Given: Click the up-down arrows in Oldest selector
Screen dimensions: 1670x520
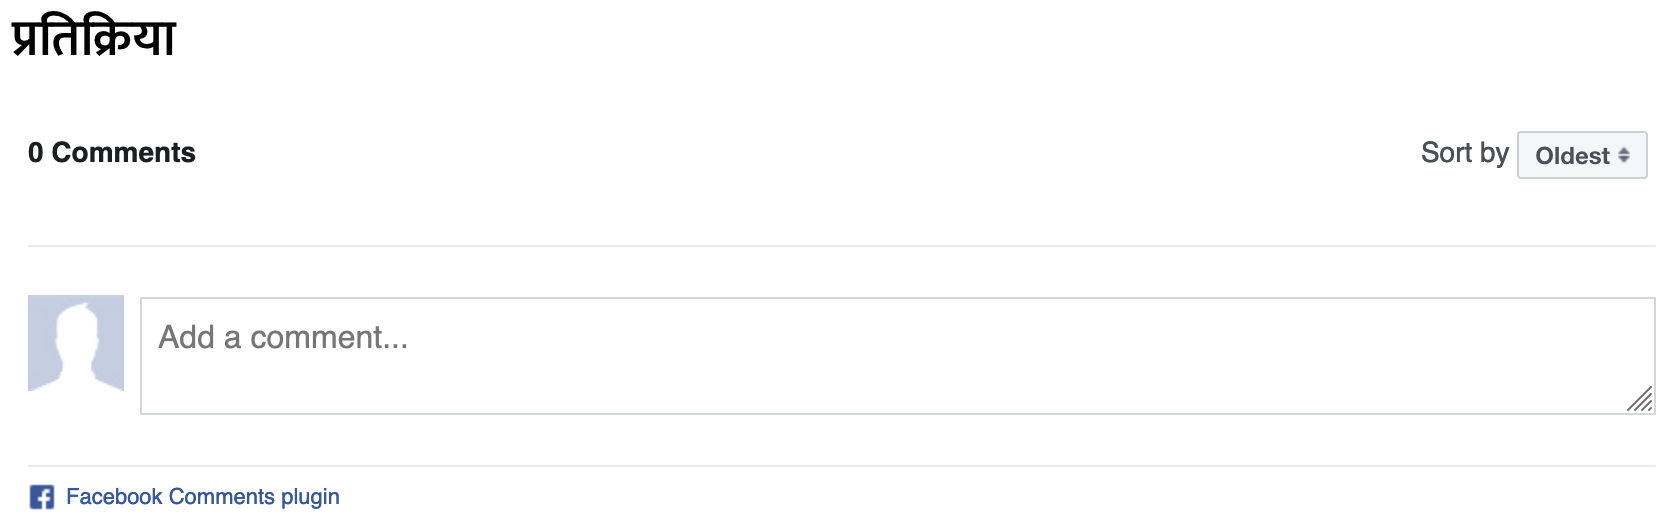Looking at the screenshot, I should pos(1624,155).
